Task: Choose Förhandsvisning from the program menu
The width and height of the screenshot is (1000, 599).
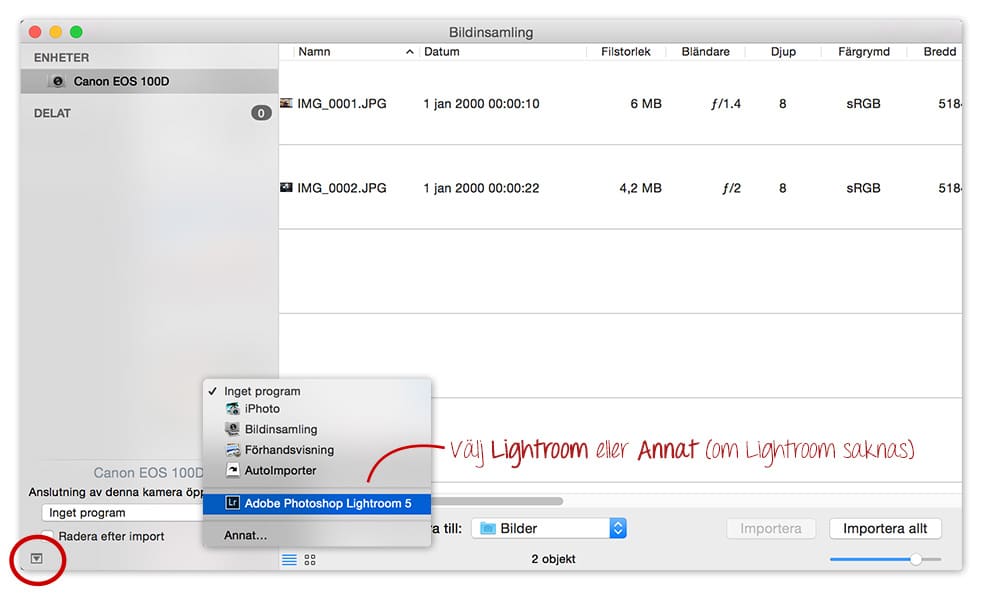Action: click(x=317, y=450)
